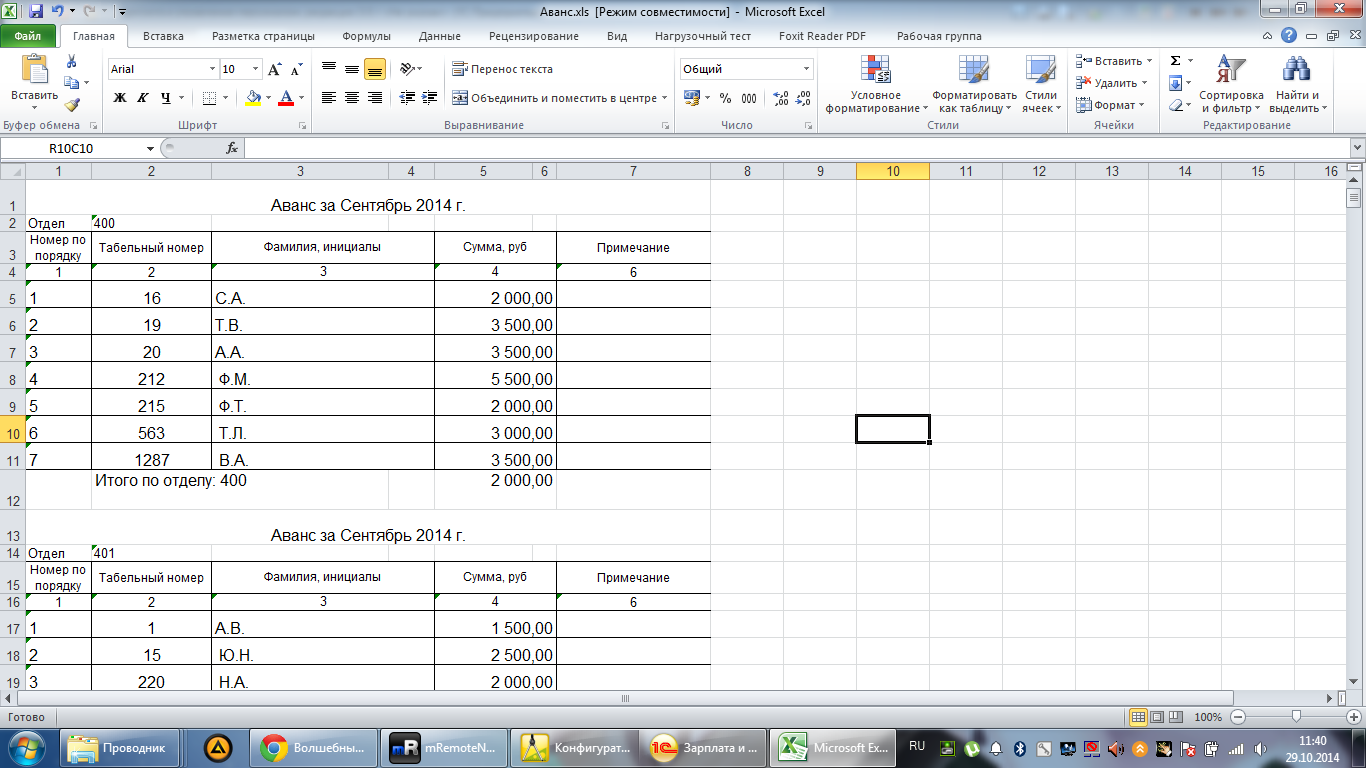Click the Zoom slider in status bar
The height and width of the screenshot is (768, 1366).
pos(1296,717)
